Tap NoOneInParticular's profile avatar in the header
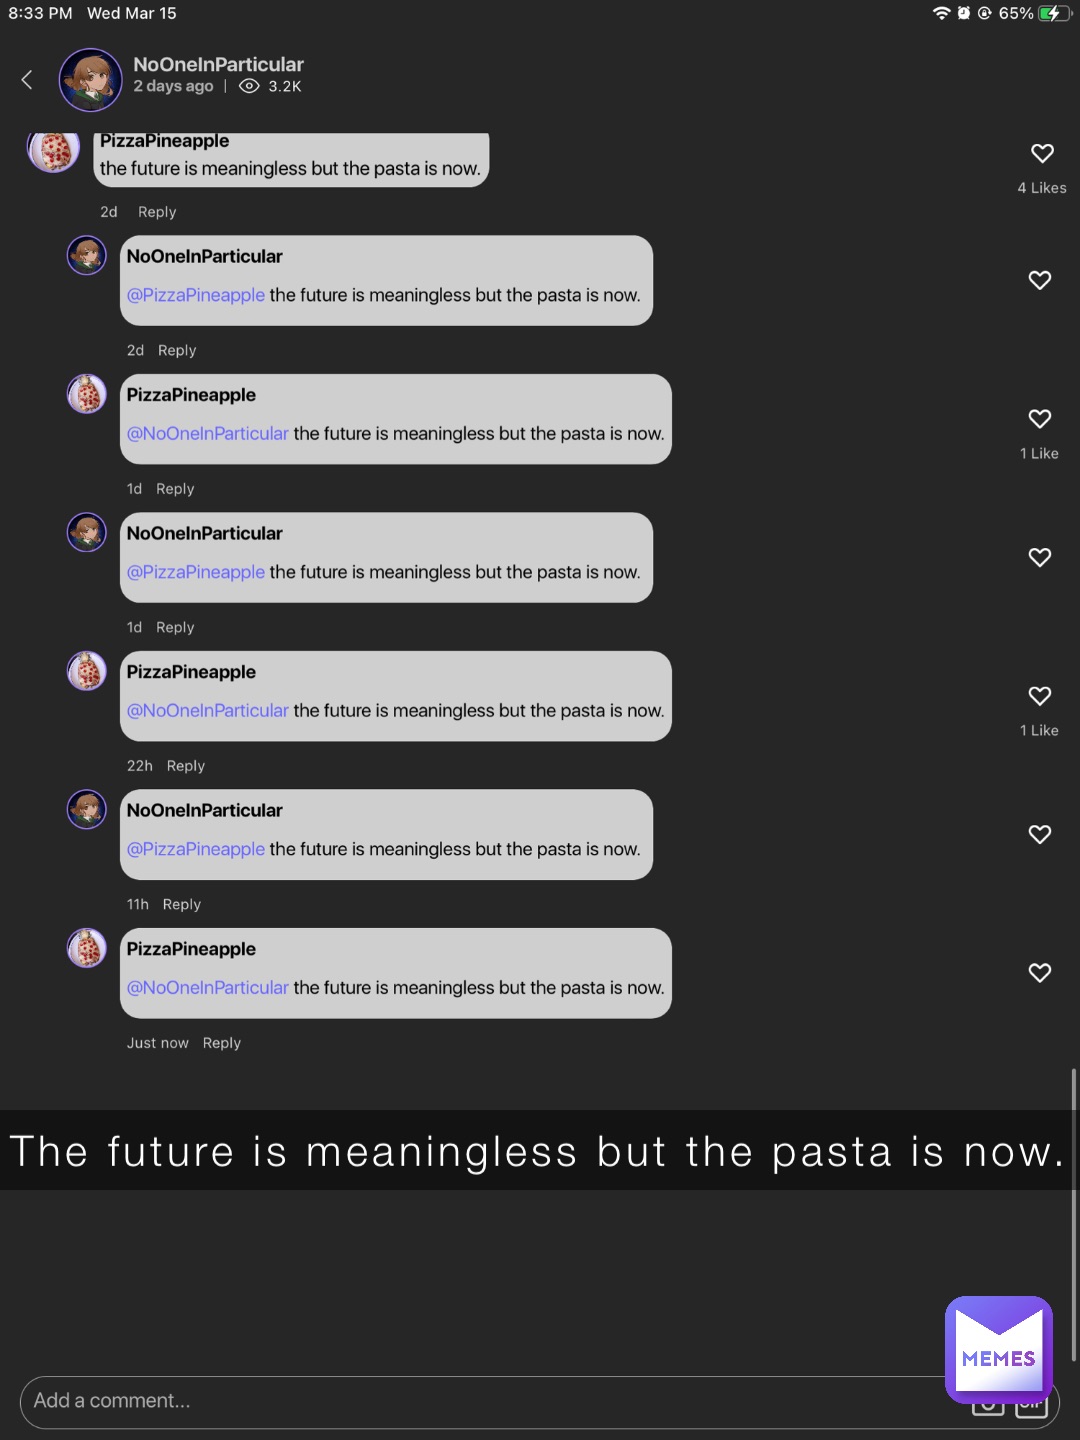The width and height of the screenshot is (1080, 1440). point(90,79)
